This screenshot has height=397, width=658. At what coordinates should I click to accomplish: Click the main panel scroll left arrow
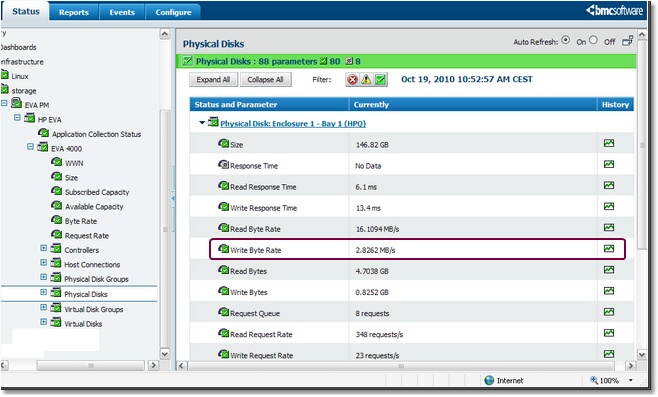click(181, 366)
